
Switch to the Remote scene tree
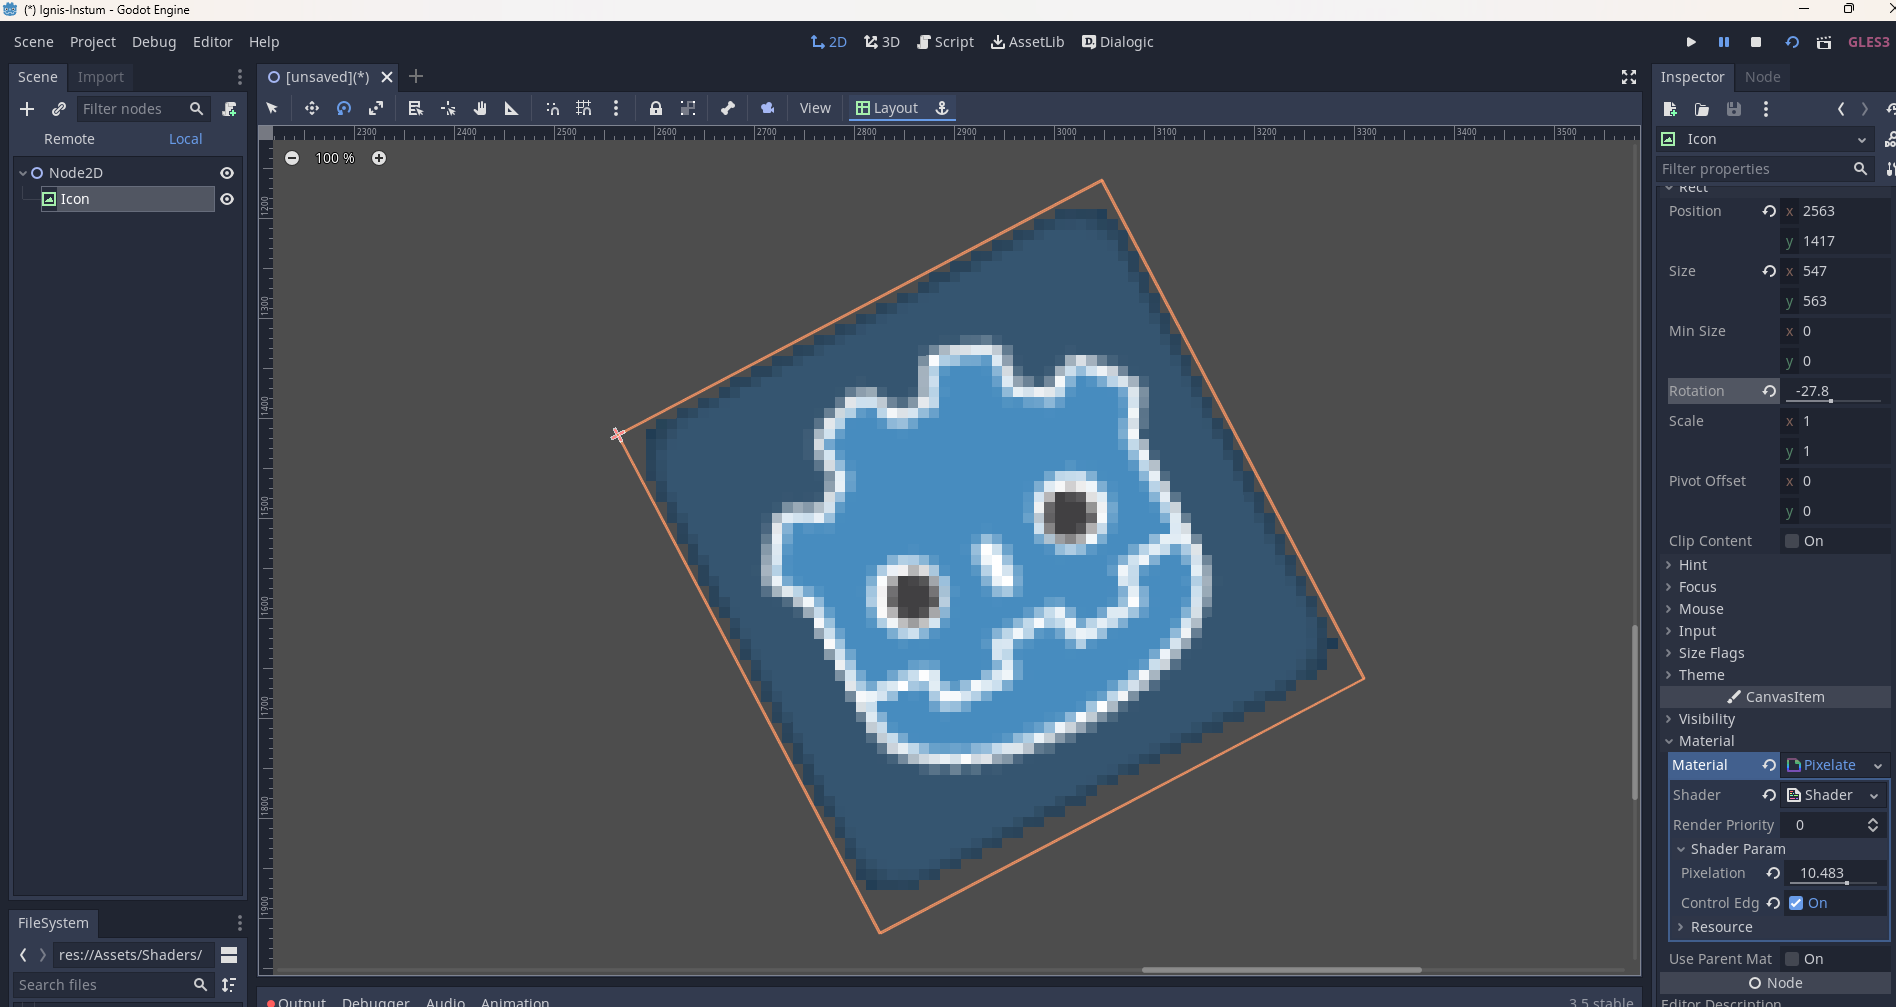[x=69, y=139]
